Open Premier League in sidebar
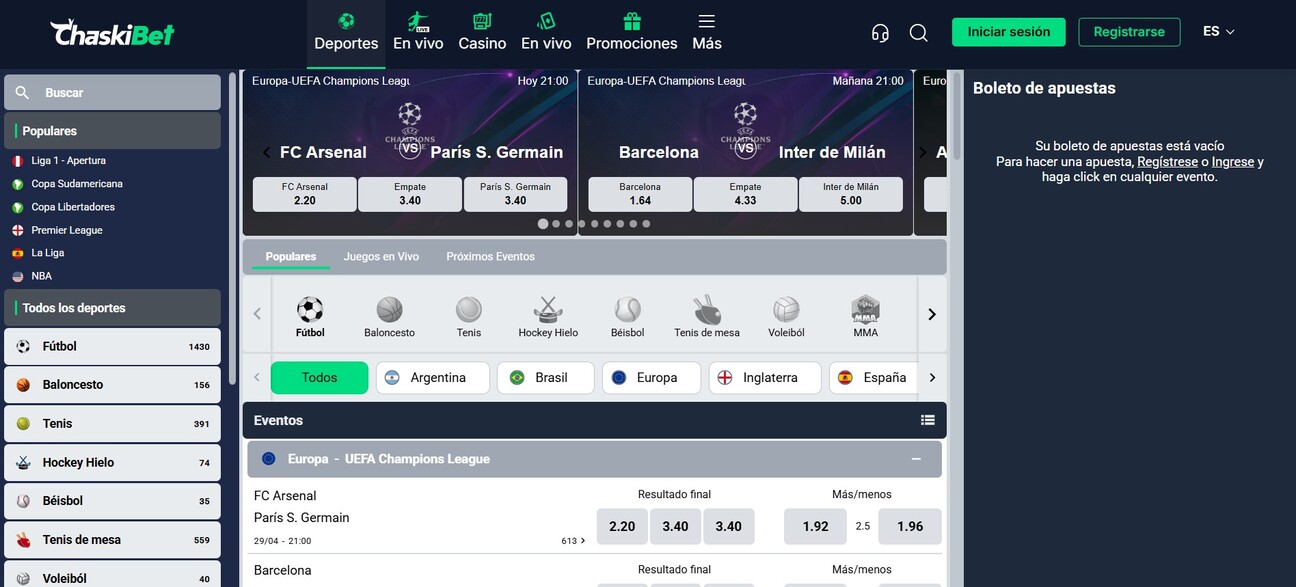 coord(67,230)
